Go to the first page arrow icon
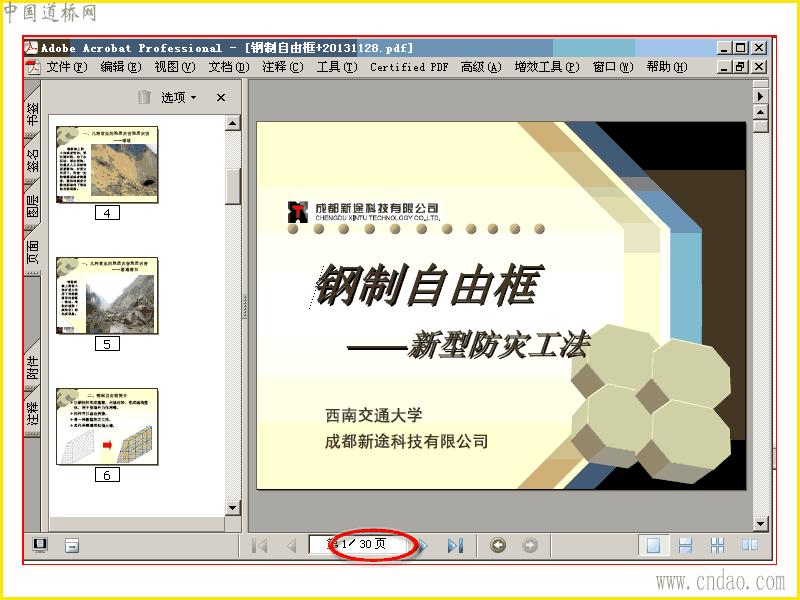Image resolution: width=800 pixels, height=600 pixels. 260,545
